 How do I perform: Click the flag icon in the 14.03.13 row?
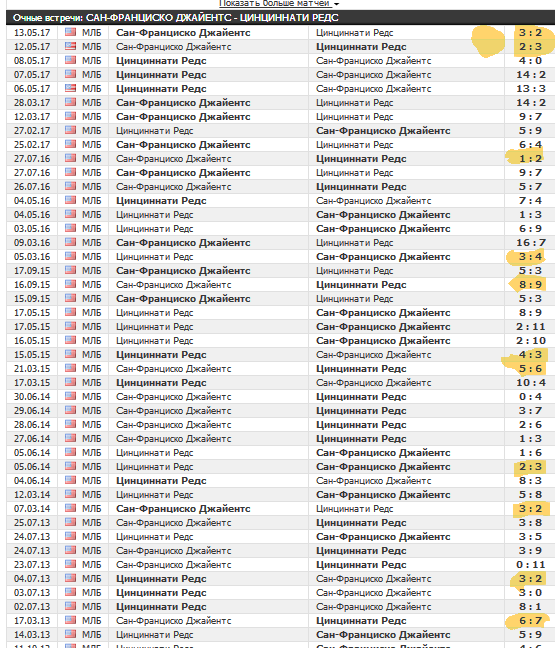pyautogui.click(x=71, y=634)
